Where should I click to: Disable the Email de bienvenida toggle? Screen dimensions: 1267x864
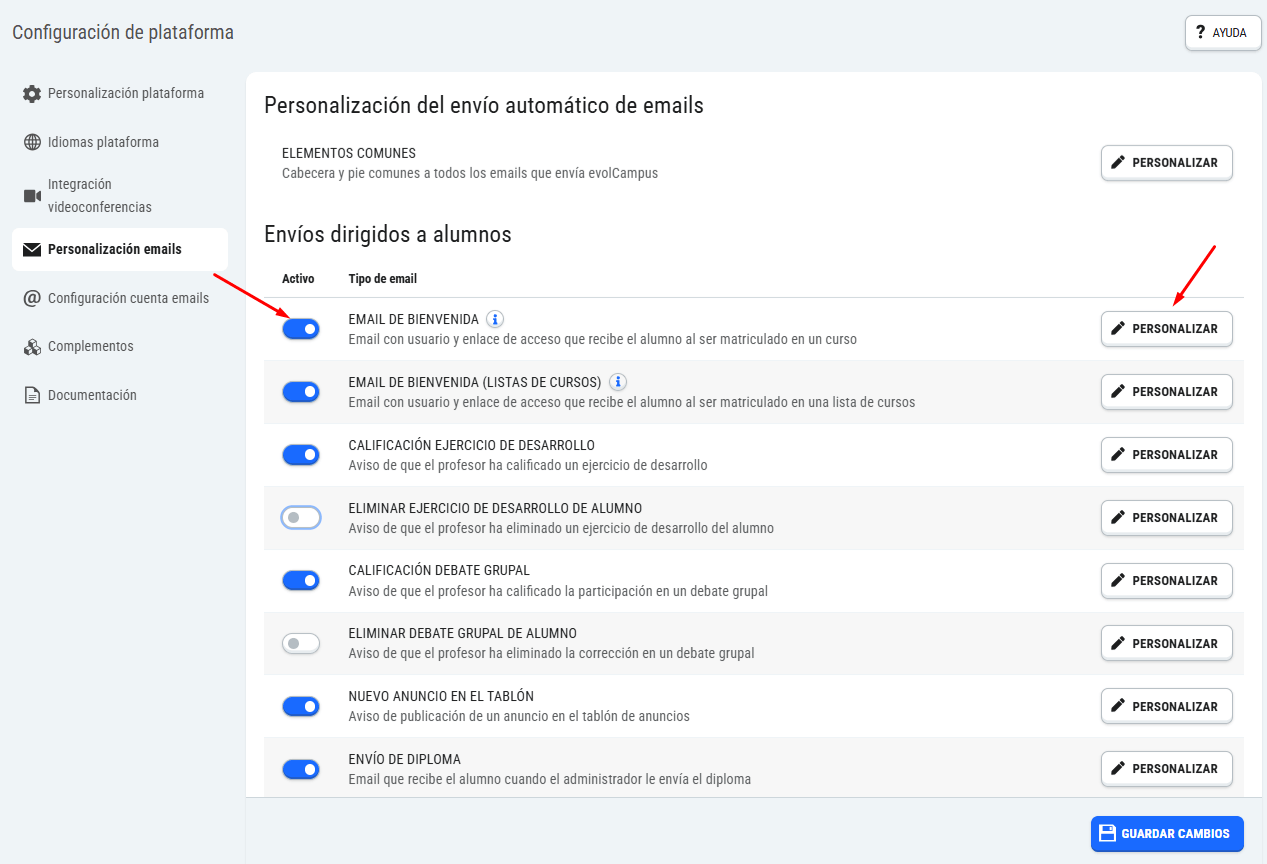301,329
